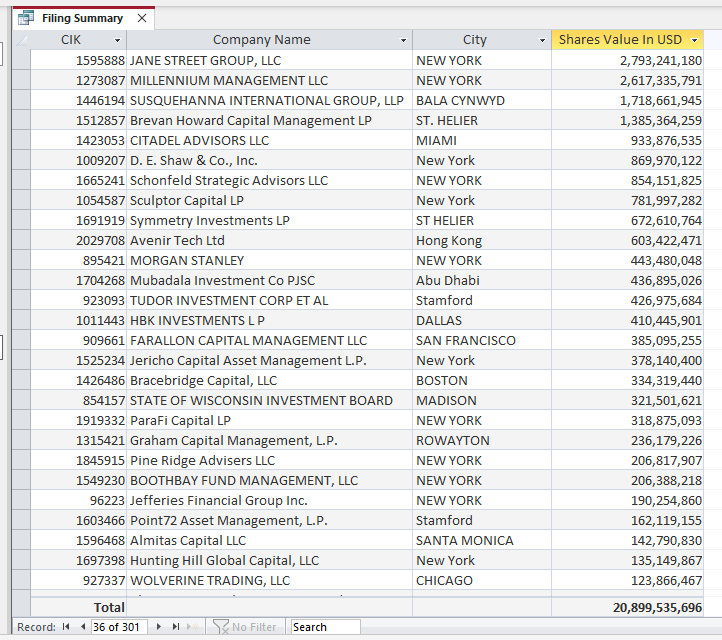
Task: Click the No Filter indicator button
Action: (245, 627)
